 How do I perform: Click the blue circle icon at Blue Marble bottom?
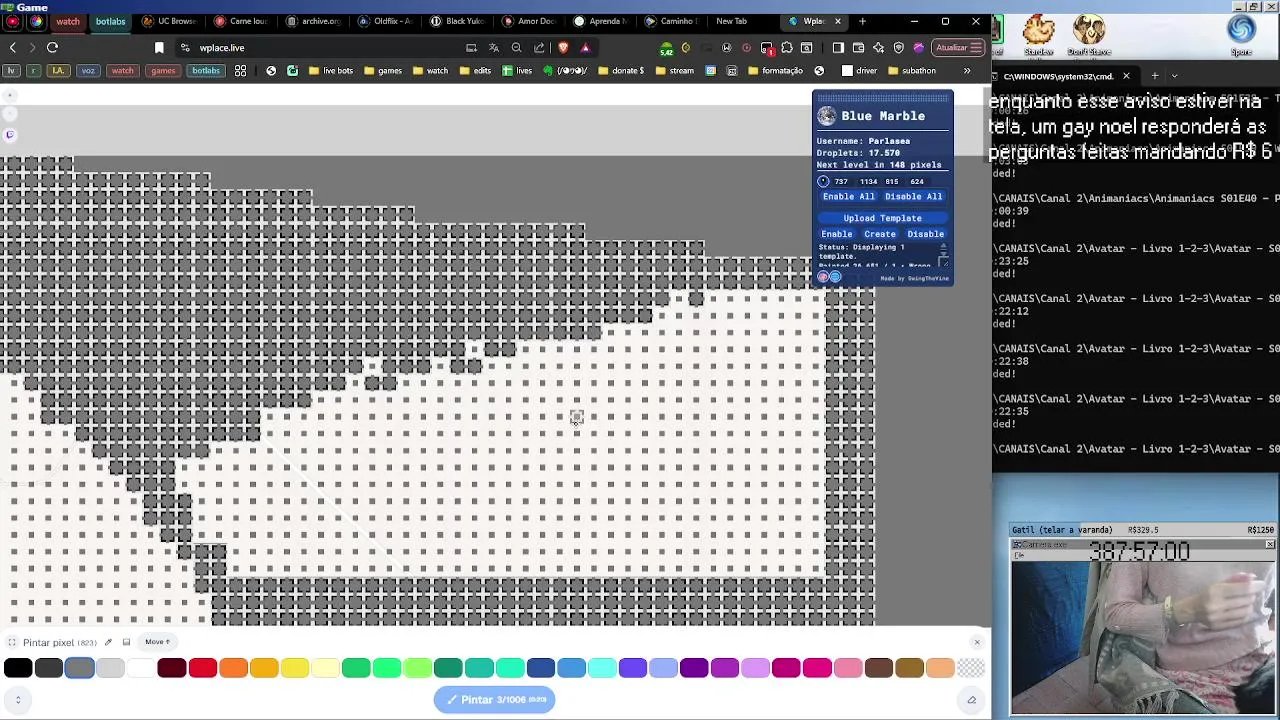[835, 277]
